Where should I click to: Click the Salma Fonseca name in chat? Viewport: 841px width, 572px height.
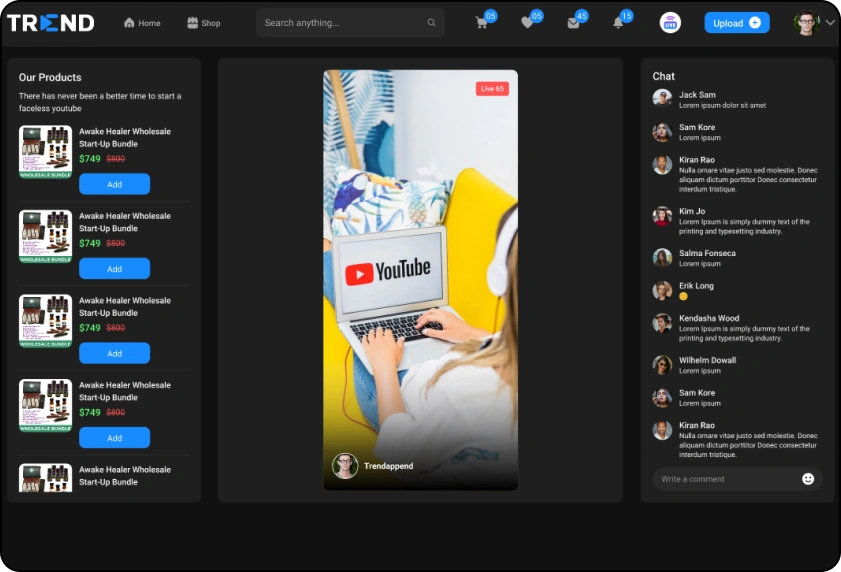click(x=707, y=253)
